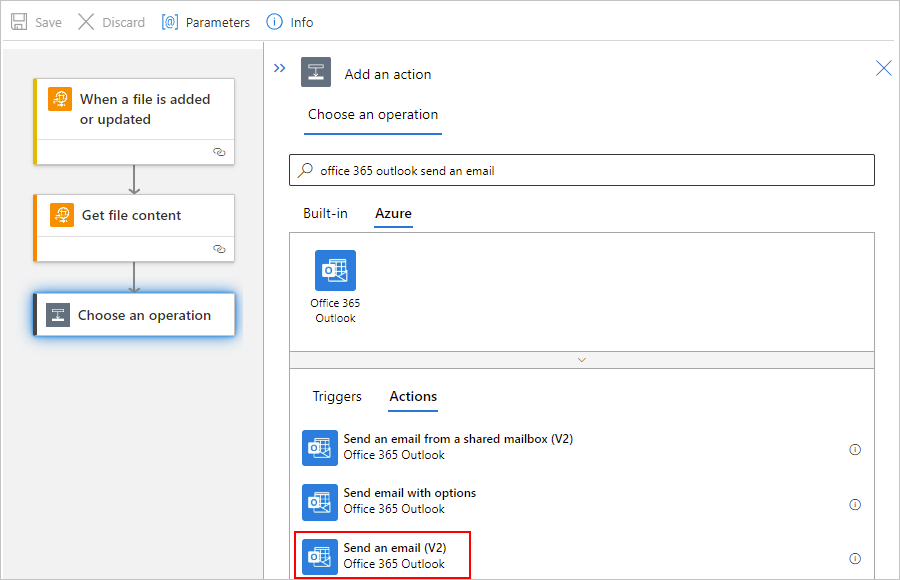Show info for Send email with options

pyautogui.click(x=855, y=505)
